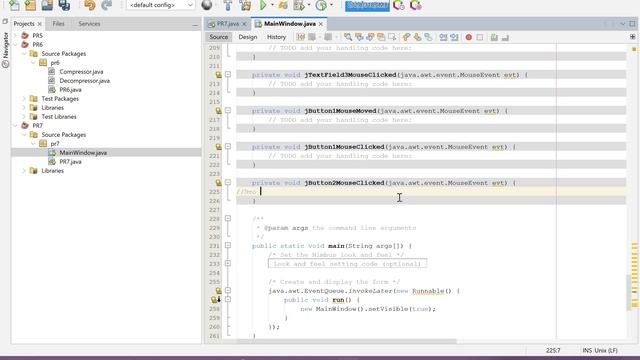The width and height of the screenshot is (640, 360).
Task: Expand the look and feel code fold
Action: click(228, 263)
